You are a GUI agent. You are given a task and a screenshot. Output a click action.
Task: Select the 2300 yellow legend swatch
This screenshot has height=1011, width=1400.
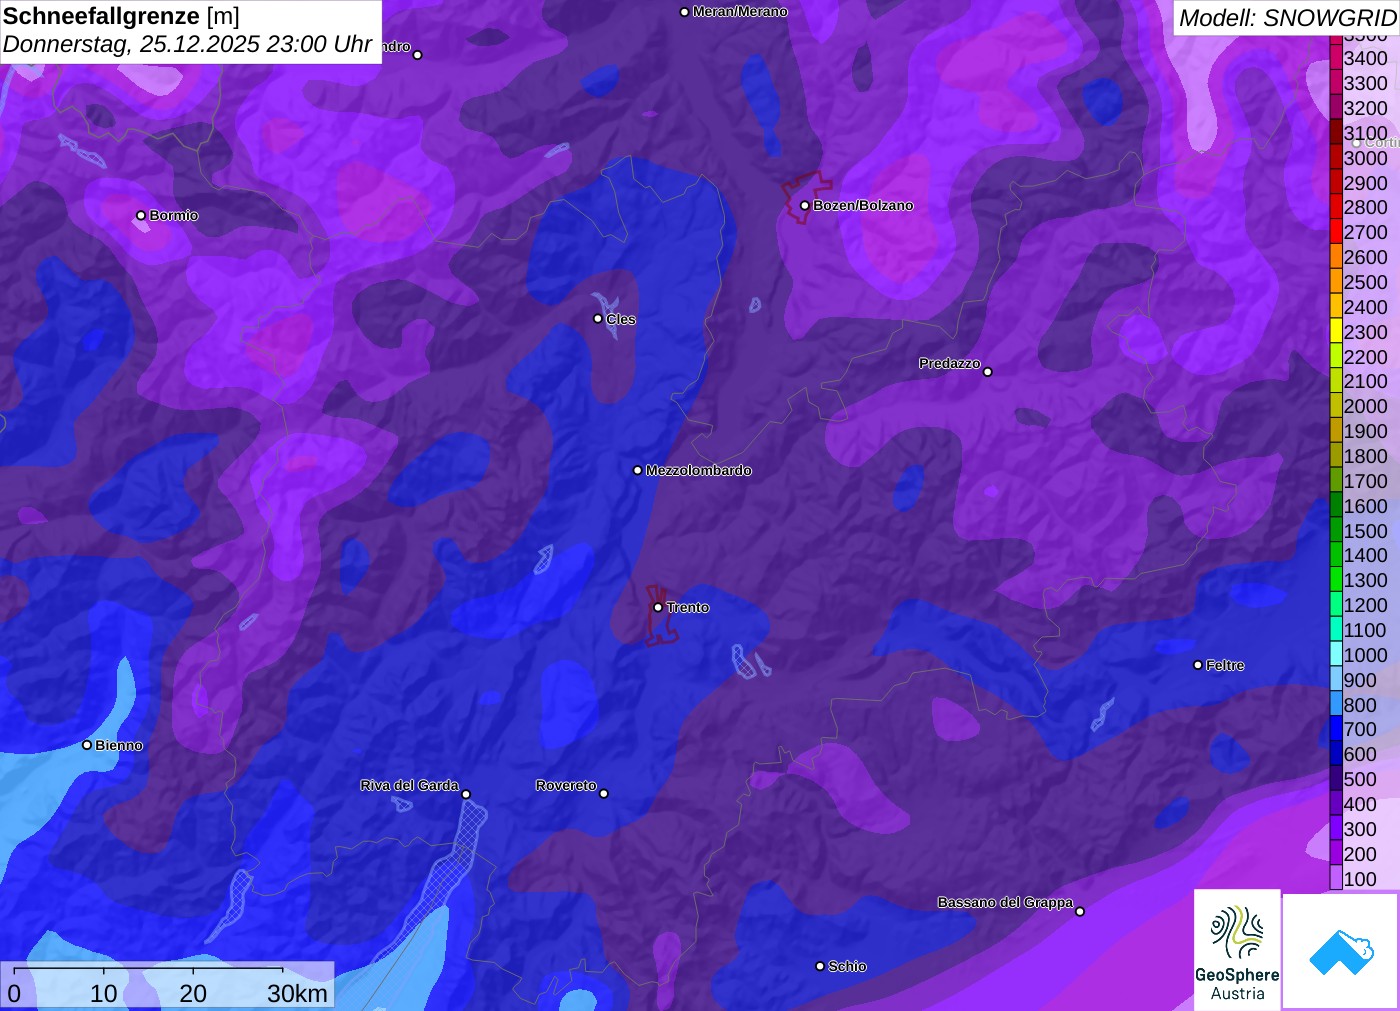click(x=1336, y=331)
